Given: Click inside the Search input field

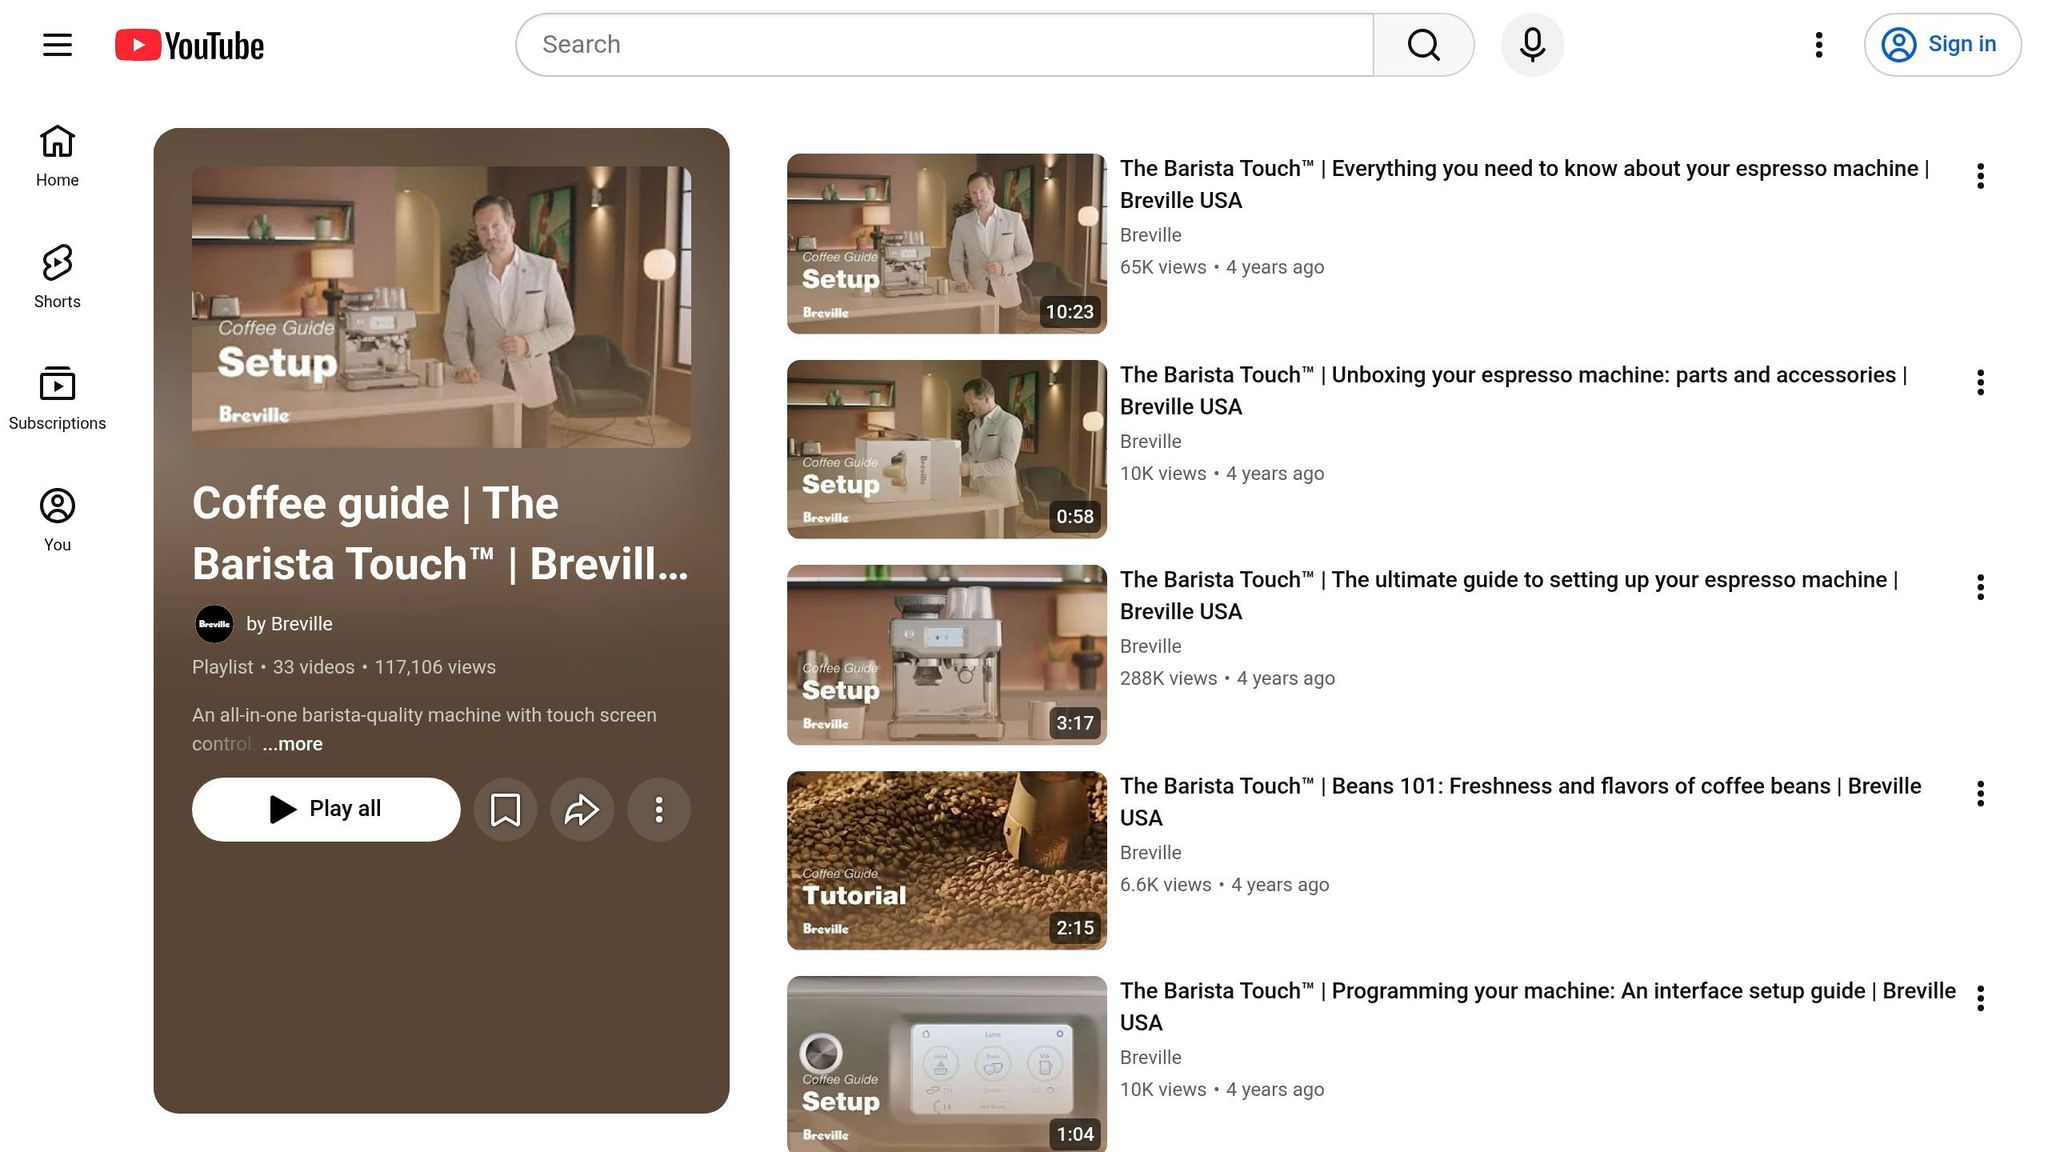Looking at the screenshot, I should tap(944, 45).
